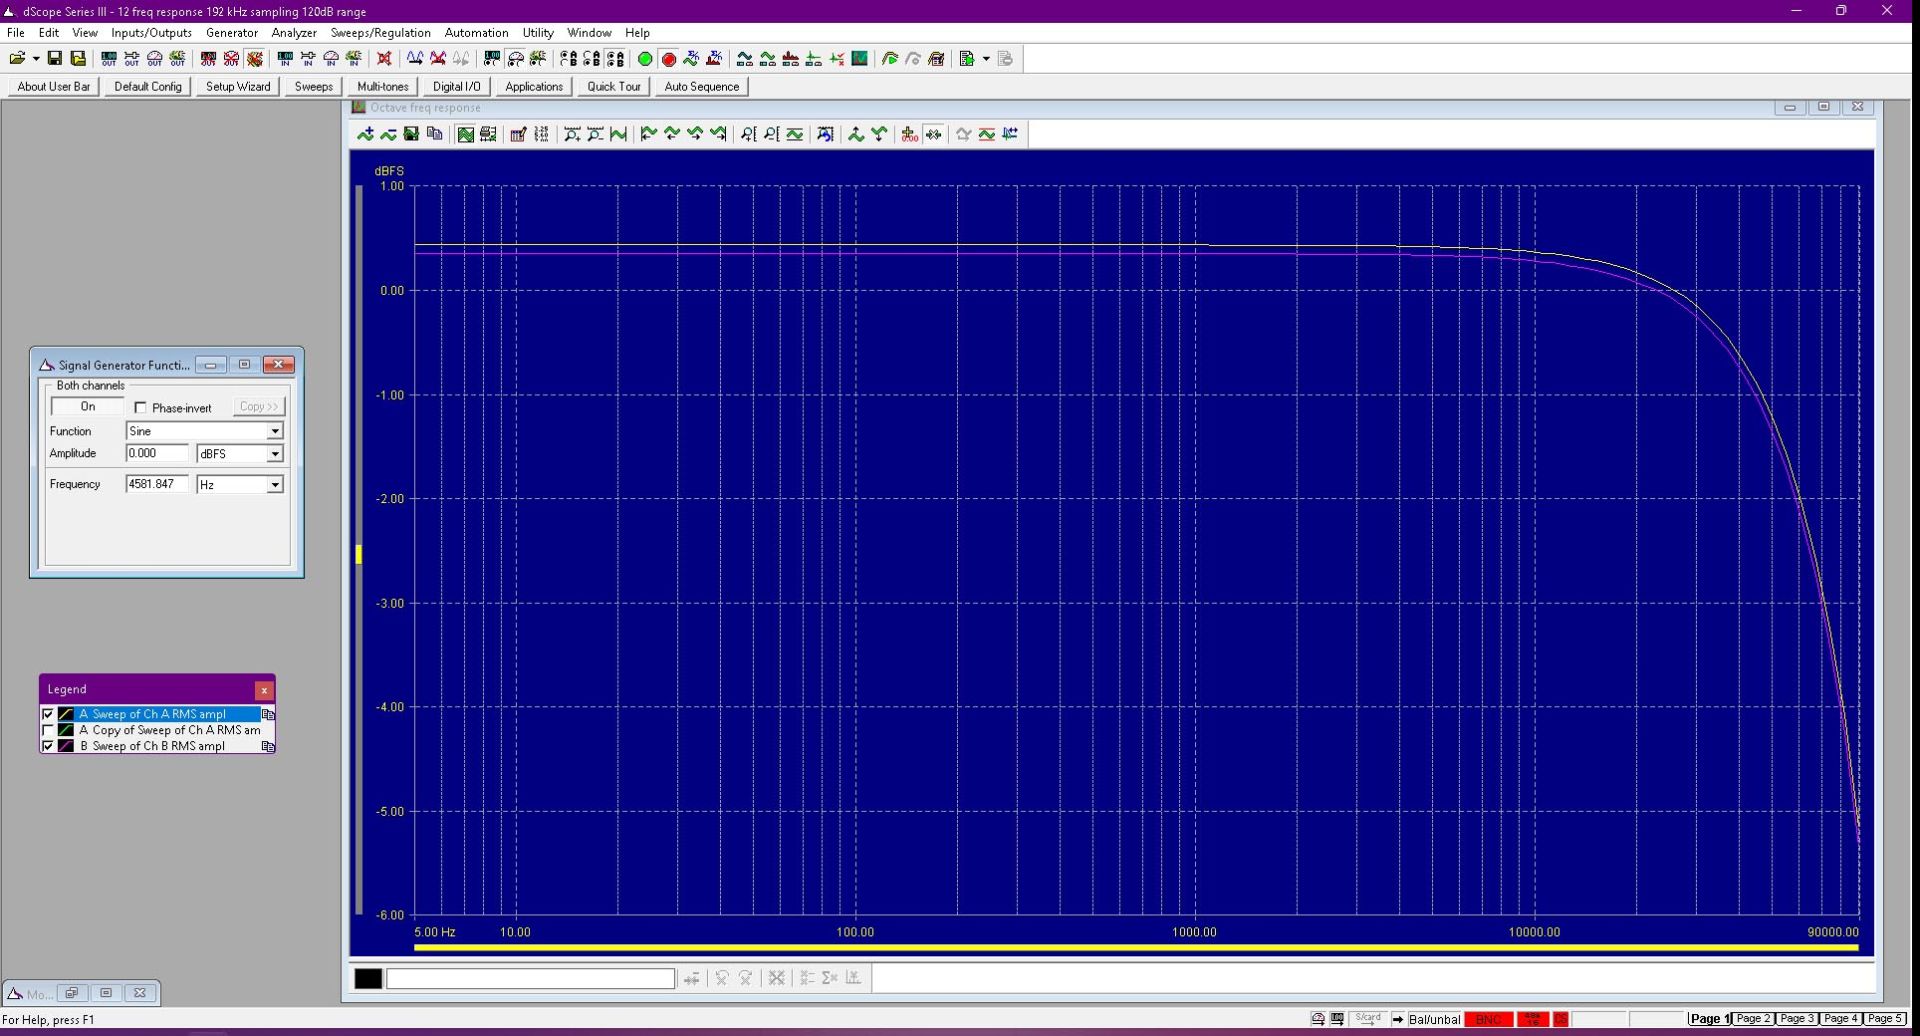Click copy icon beside Ch A sweep legend
Viewport: 1920px width, 1036px height.
(268, 714)
